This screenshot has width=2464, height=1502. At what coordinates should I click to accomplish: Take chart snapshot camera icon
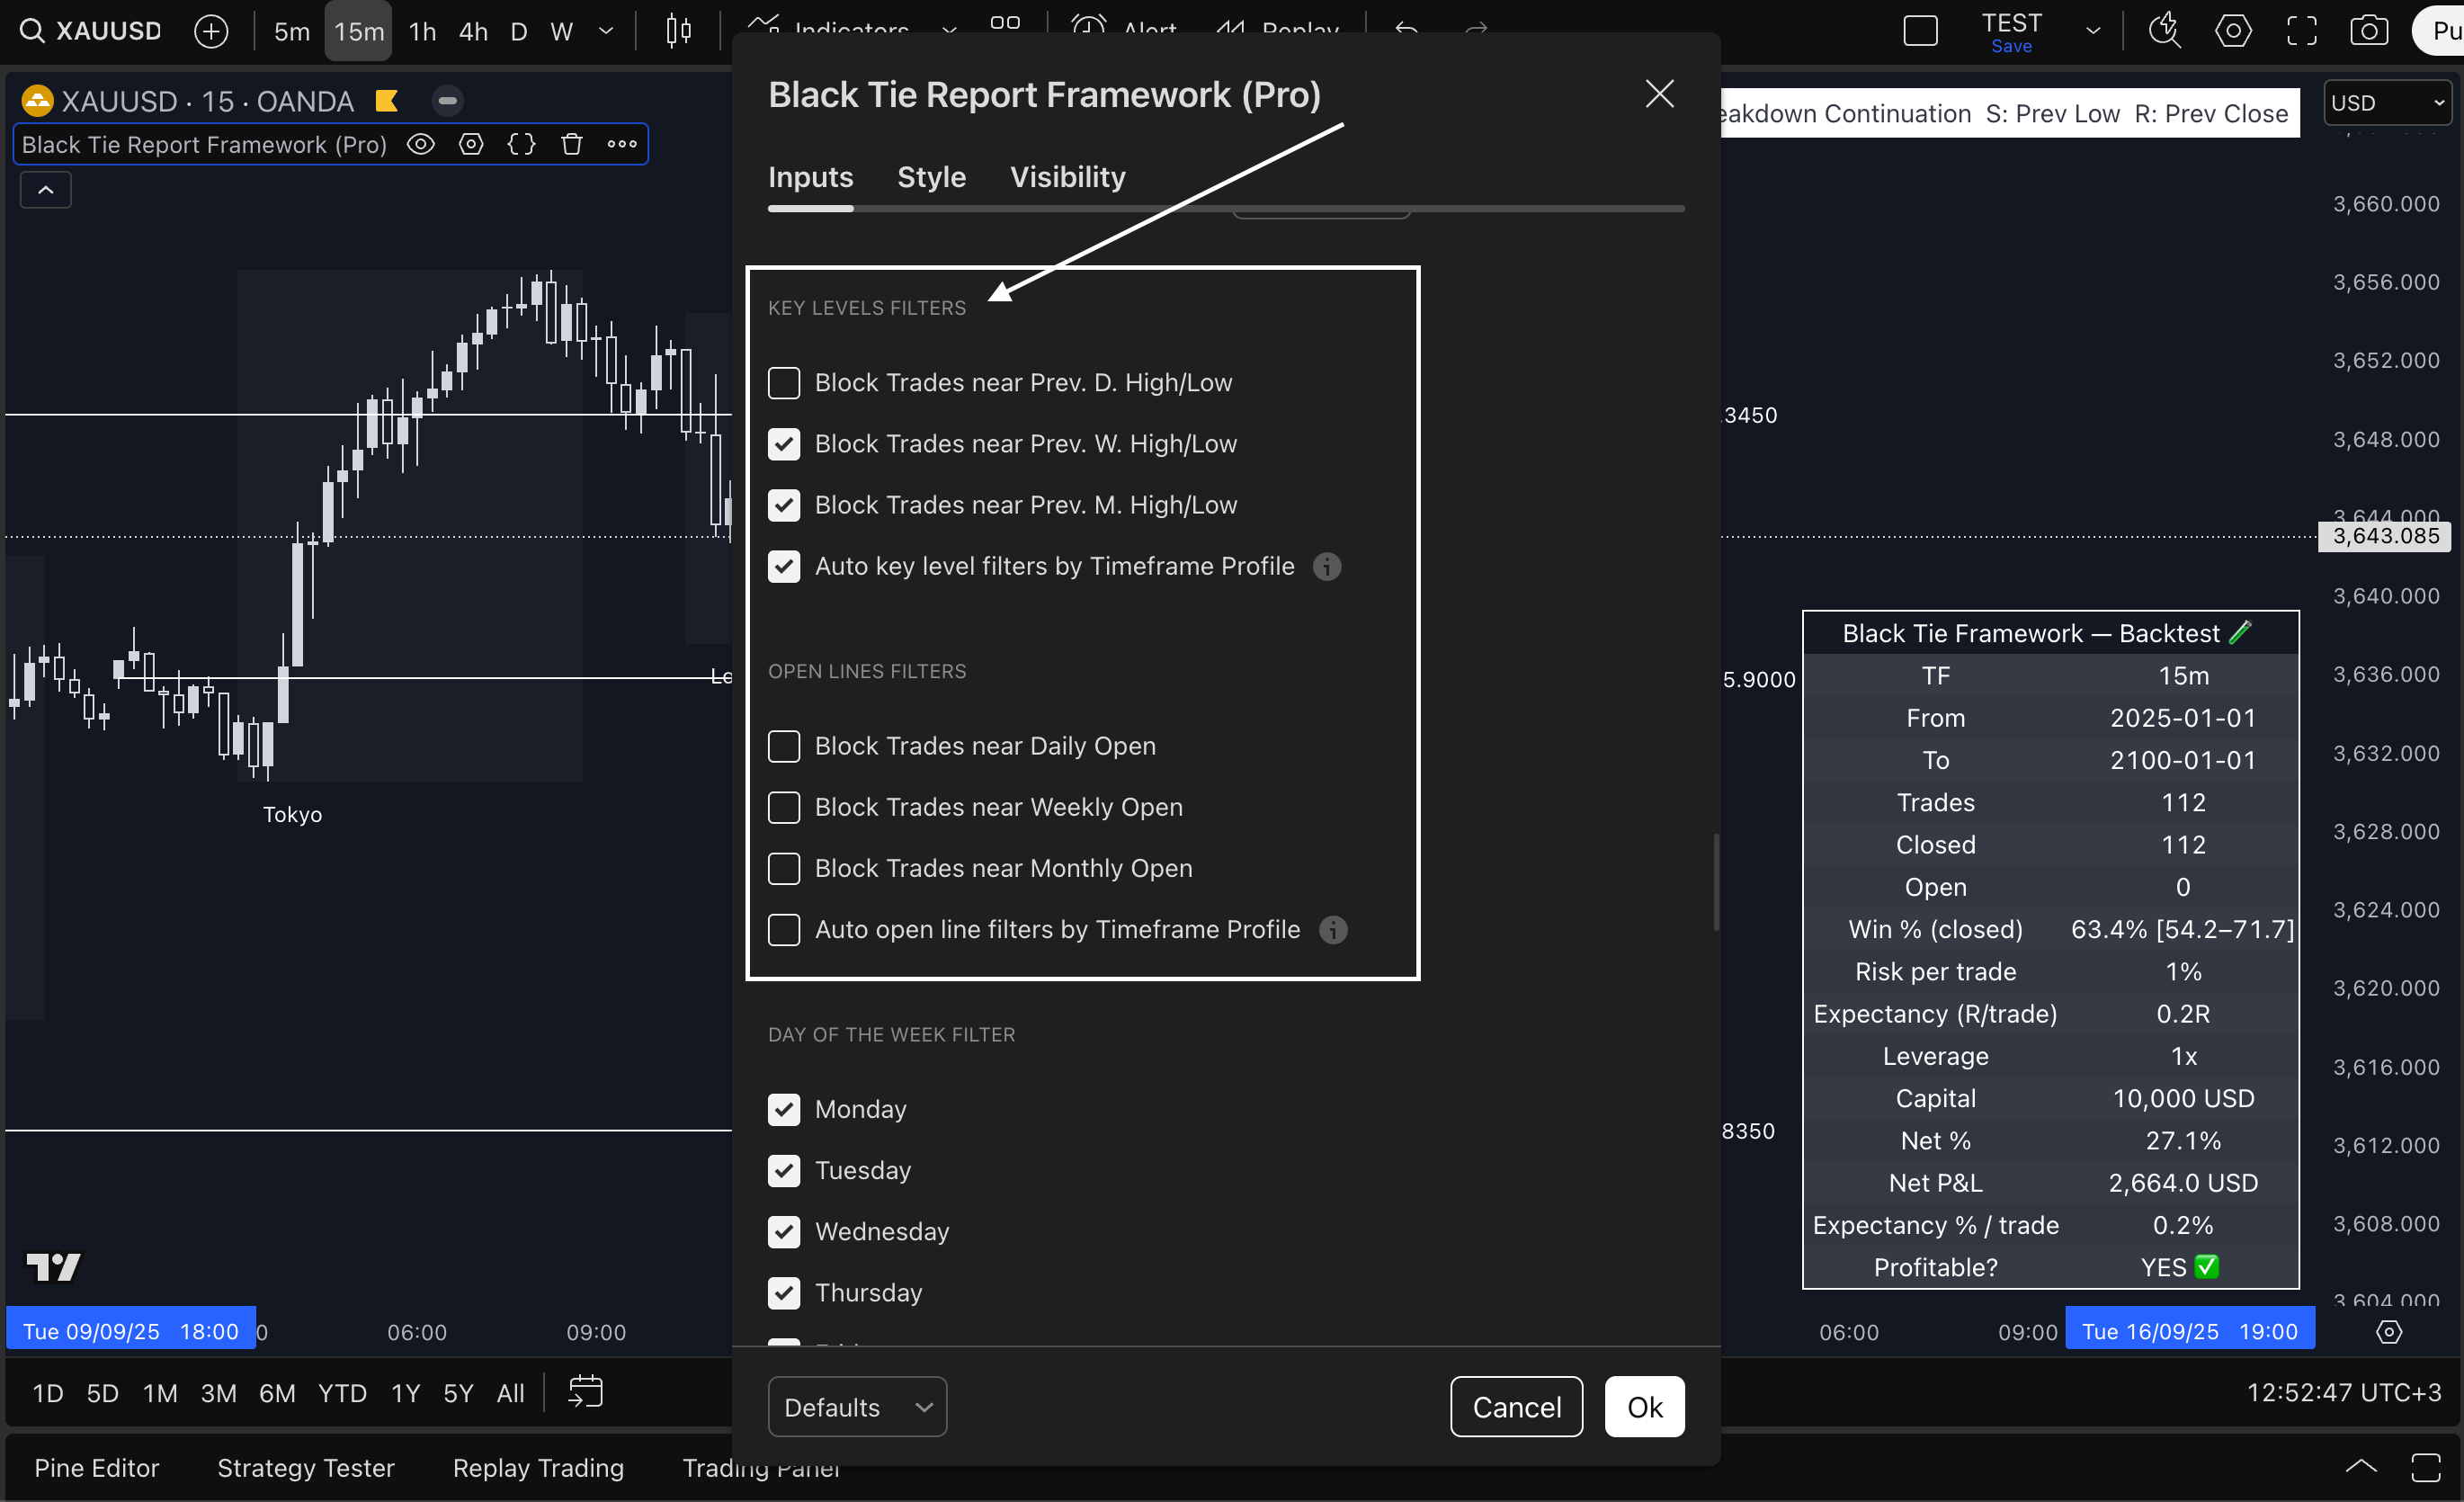pyautogui.click(x=2368, y=31)
